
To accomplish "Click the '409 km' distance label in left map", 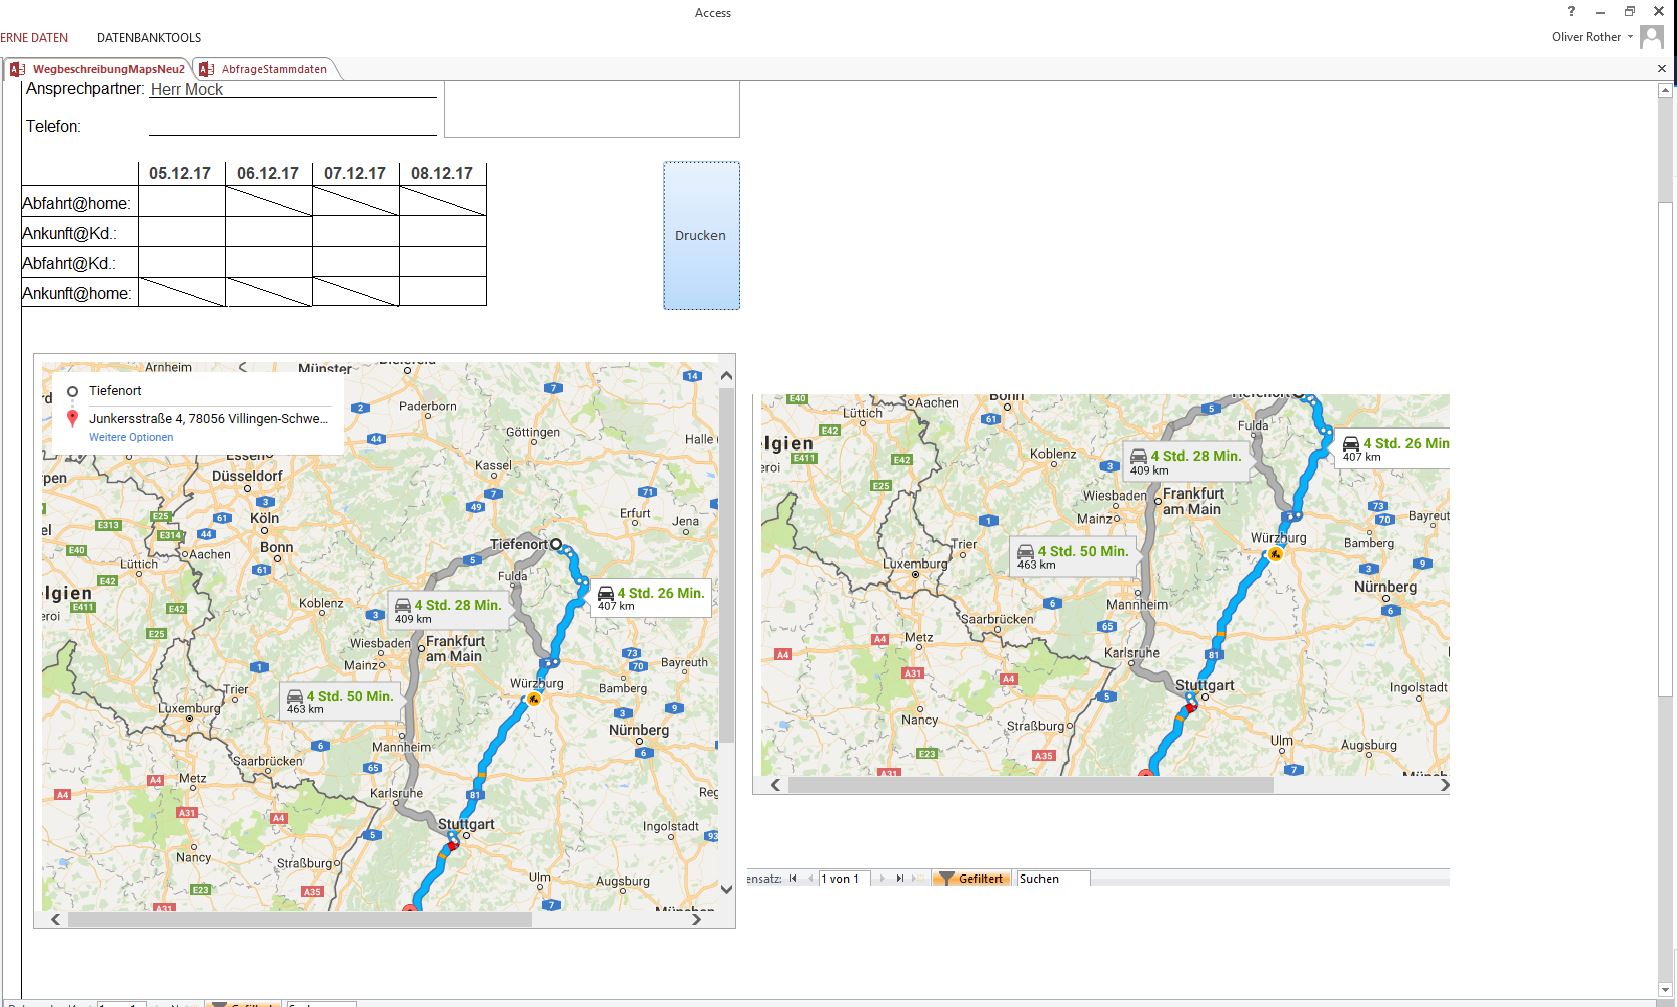I will 413,619.
